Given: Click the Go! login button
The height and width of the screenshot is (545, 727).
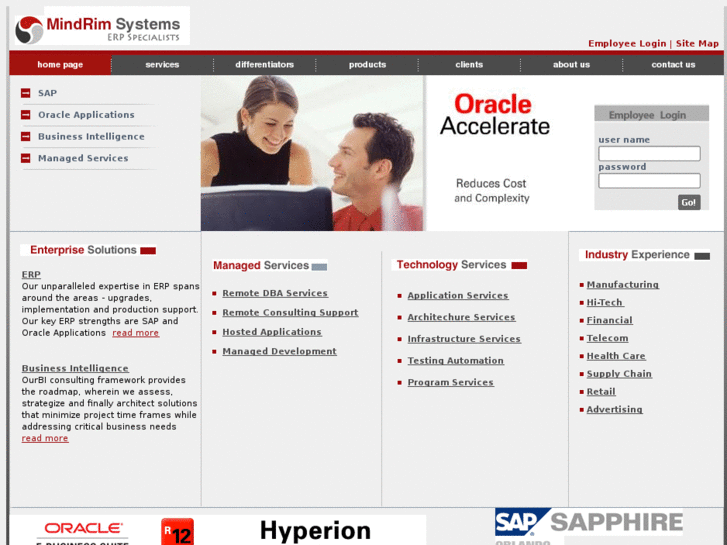Looking at the screenshot, I should click(x=689, y=202).
